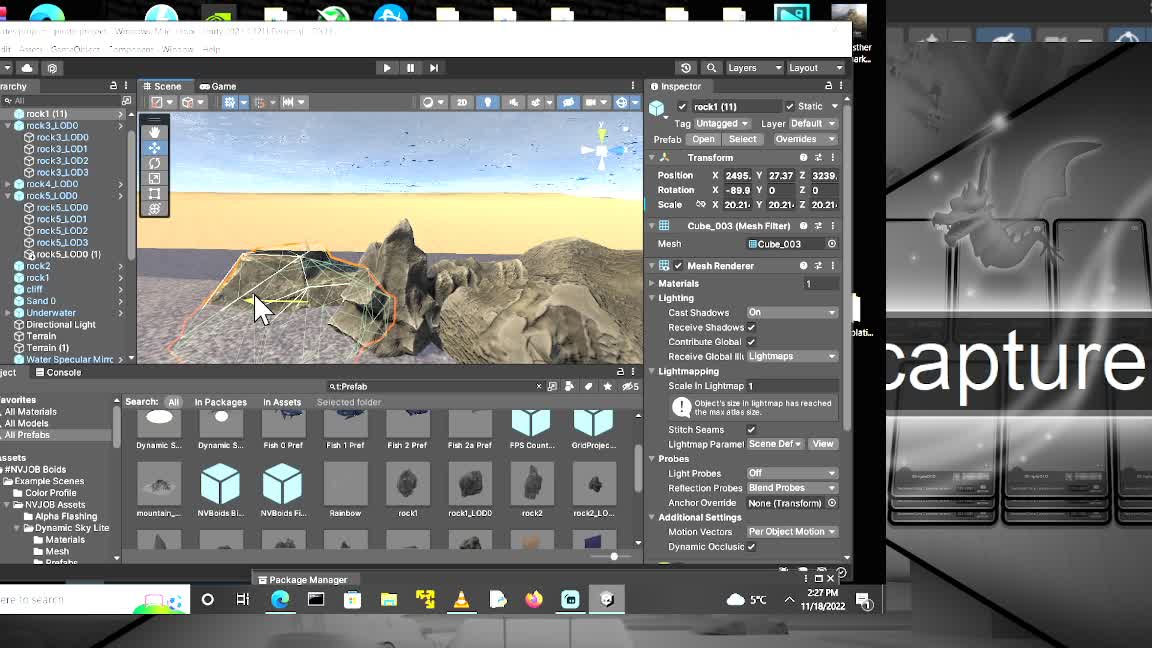Image resolution: width=1152 pixels, height=648 pixels.
Task: Click the prefab Open button
Action: tap(703, 139)
